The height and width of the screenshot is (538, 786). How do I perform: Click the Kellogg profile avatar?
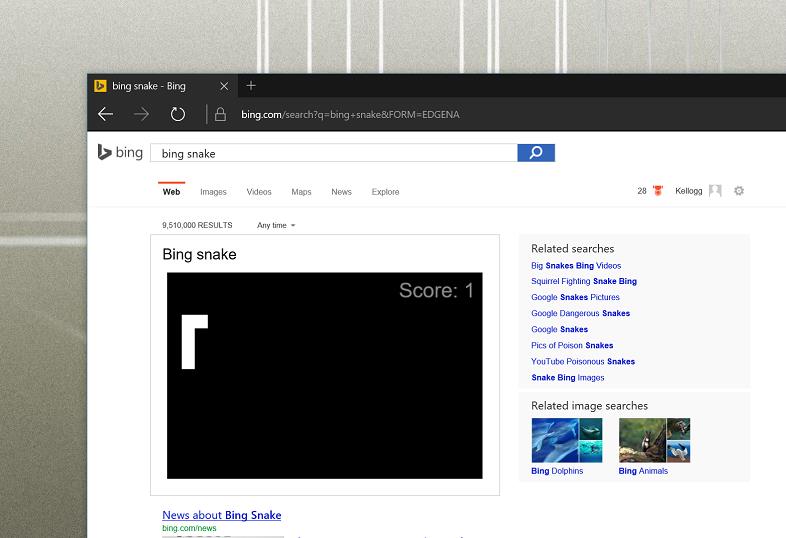click(715, 191)
